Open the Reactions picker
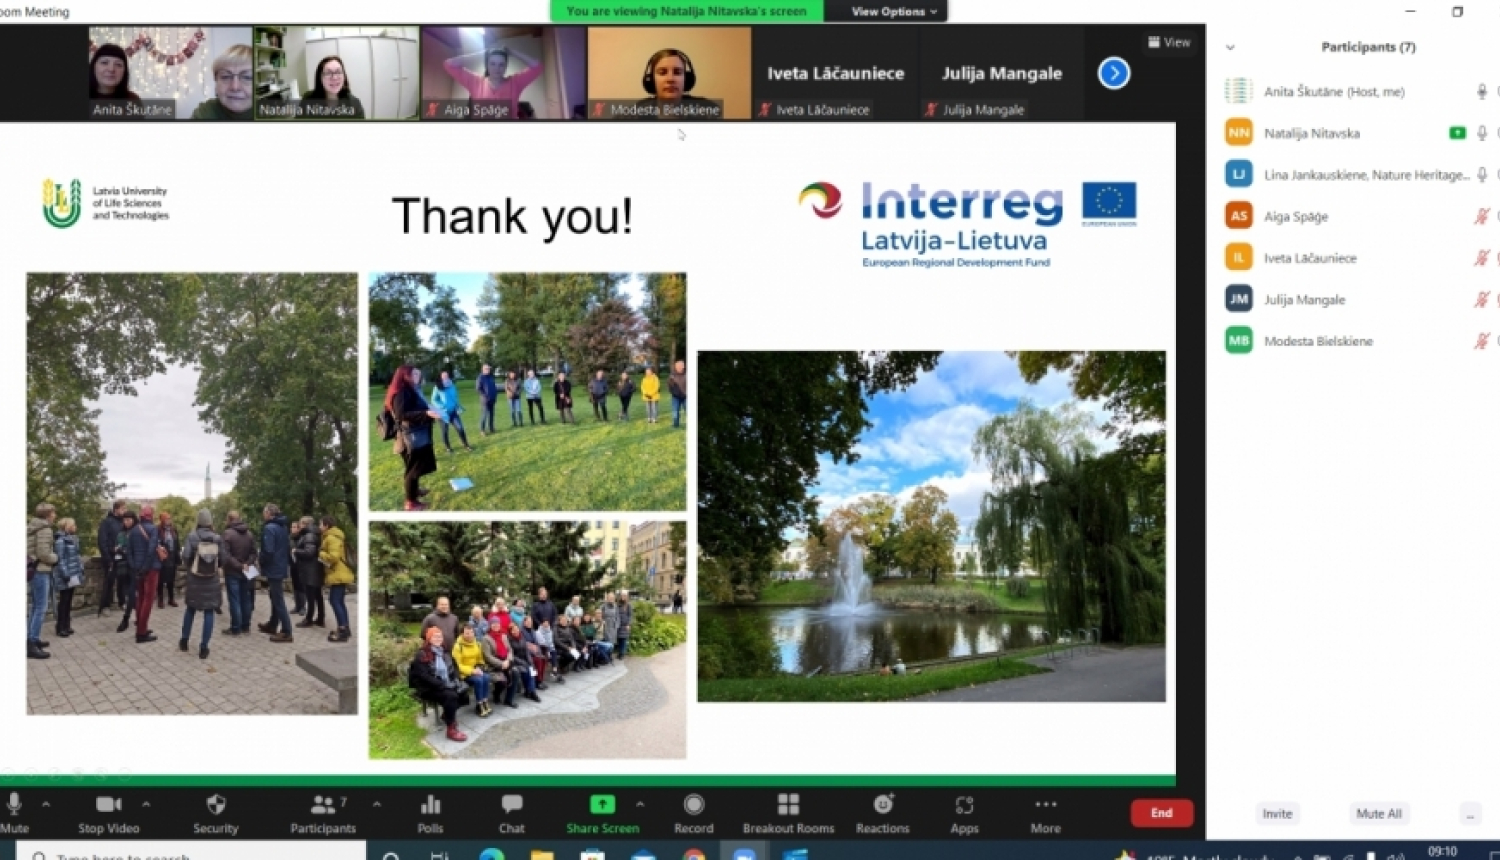This screenshot has width=1500, height=860. point(882,812)
